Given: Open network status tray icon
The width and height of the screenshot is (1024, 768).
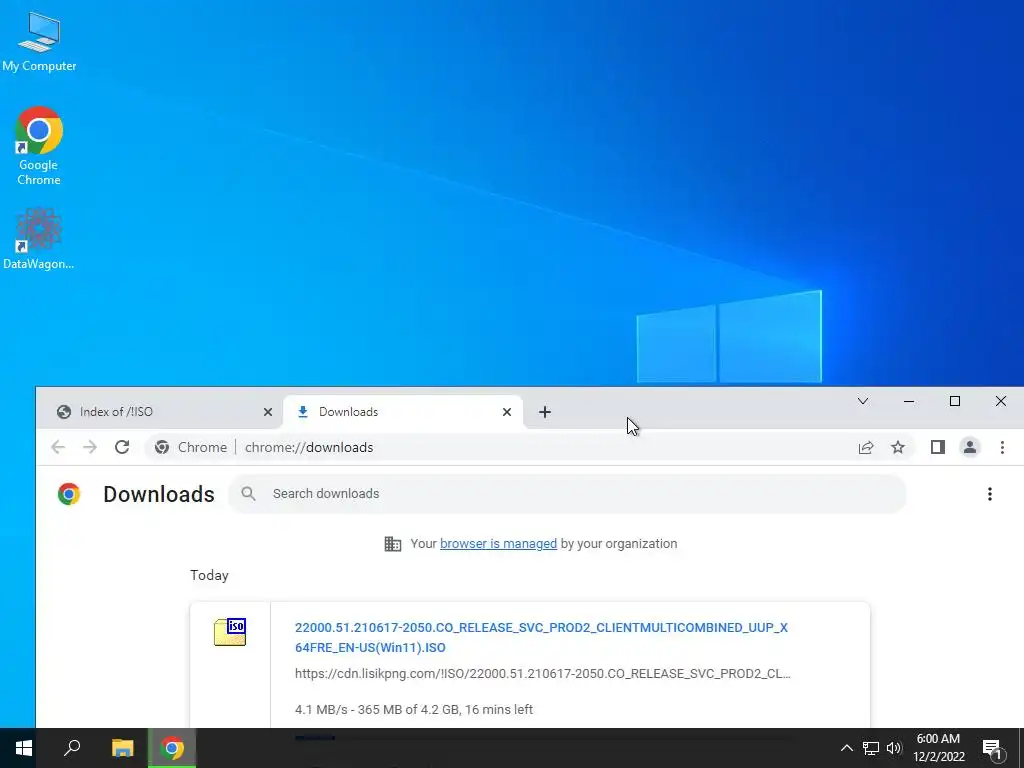Looking at the screenshot, I should pos(871,748).
